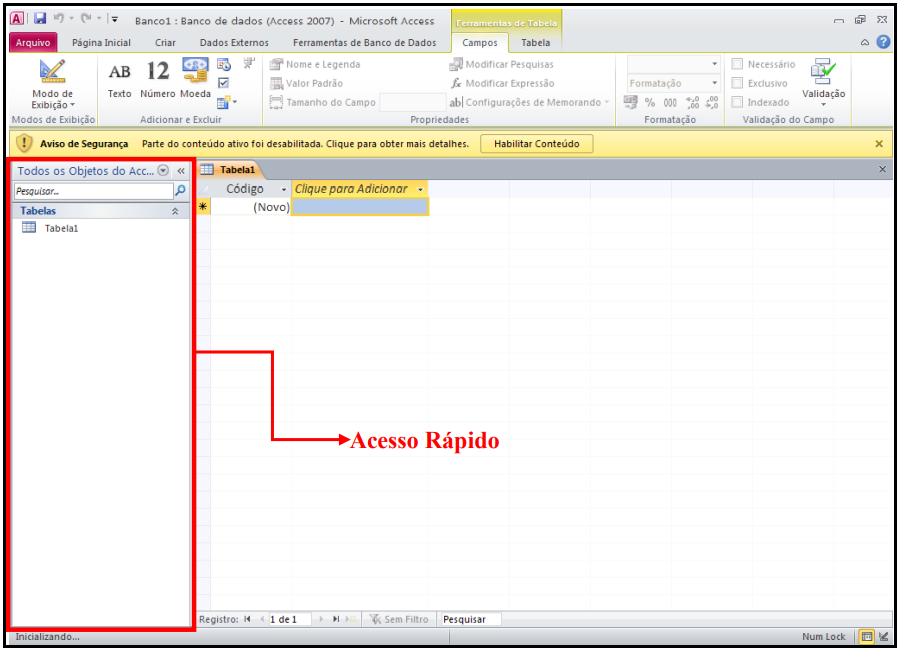
Task: Open the Validação rules icon
Action: 823,80
